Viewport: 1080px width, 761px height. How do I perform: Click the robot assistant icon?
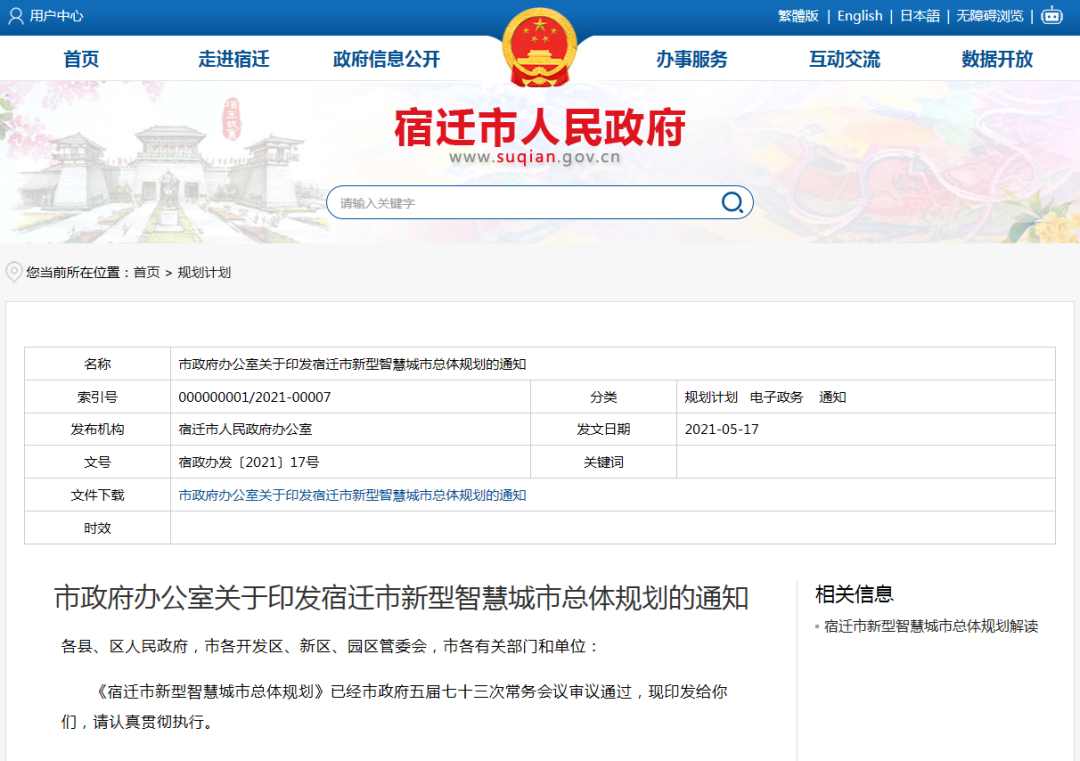1052,15
